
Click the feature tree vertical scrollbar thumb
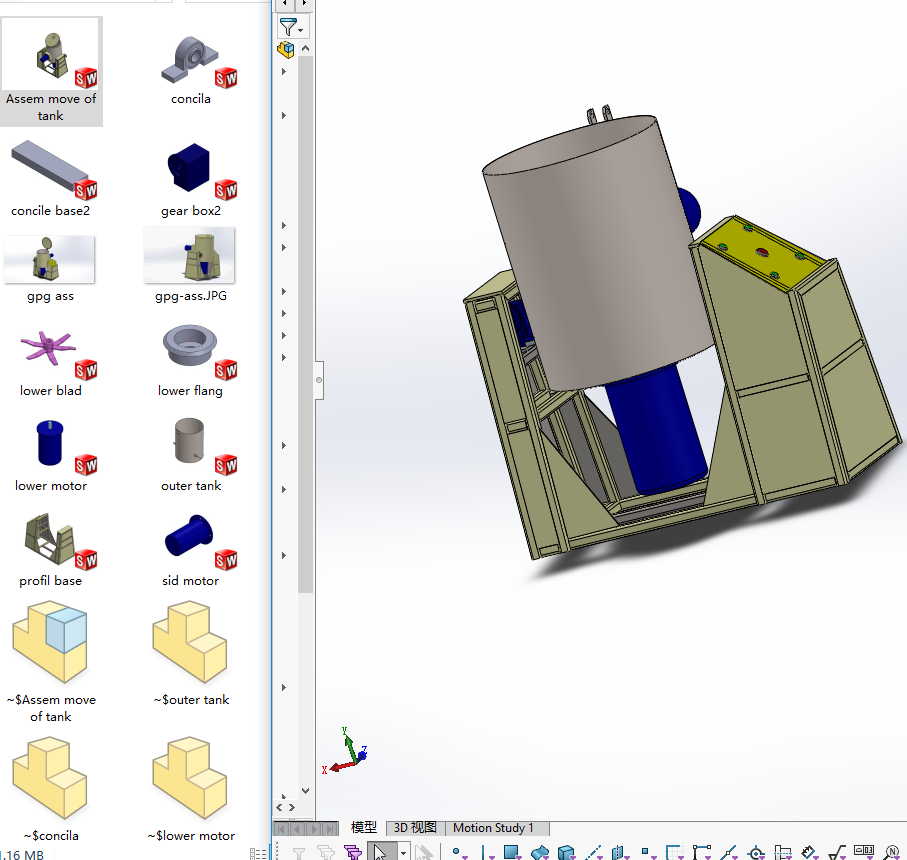pyautogui.click(x=305, y=324)
